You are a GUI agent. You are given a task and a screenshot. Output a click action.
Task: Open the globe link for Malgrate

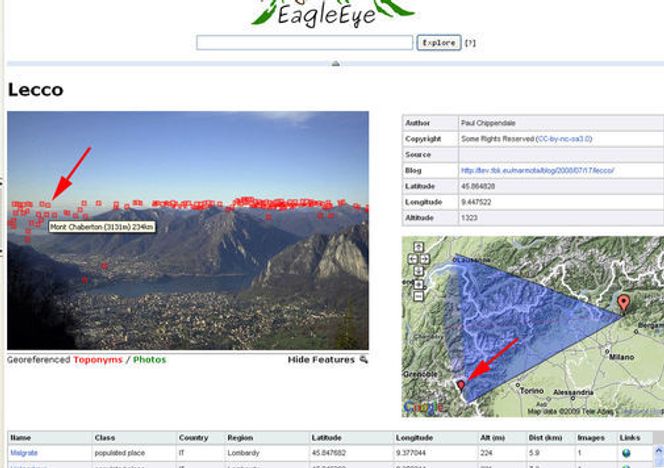tap(626, 454)
